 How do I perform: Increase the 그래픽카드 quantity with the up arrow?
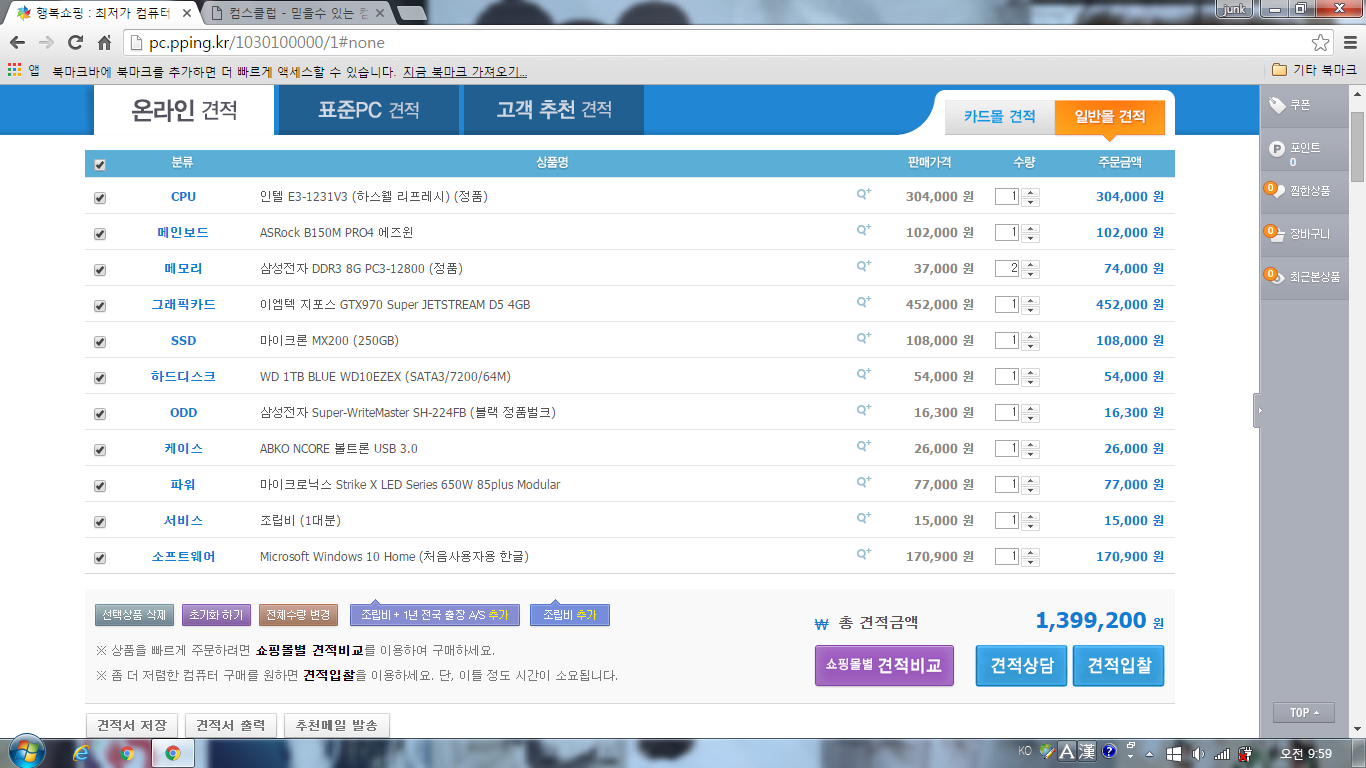pyautogui.click(x=1031, y=300)
